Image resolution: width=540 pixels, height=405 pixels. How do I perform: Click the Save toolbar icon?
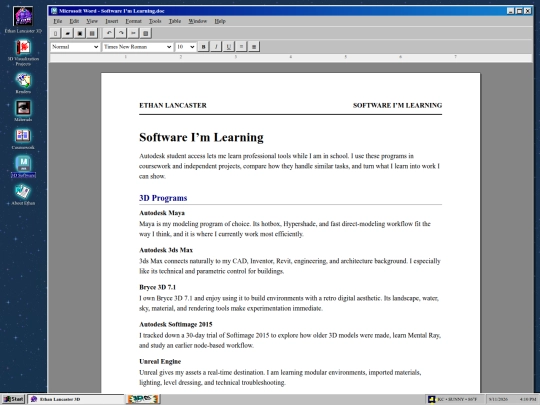(80, 33)
